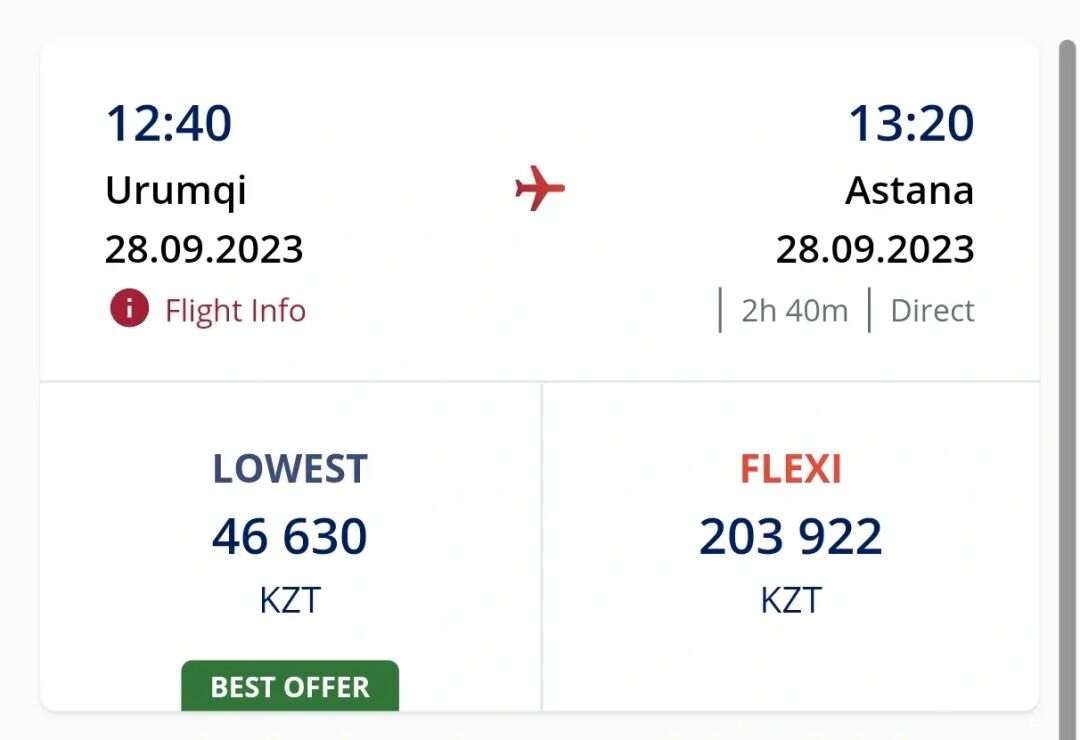1080x740 pixels.
Task: Click the 13:20 arrival time
Action: [x=911, y=124]
